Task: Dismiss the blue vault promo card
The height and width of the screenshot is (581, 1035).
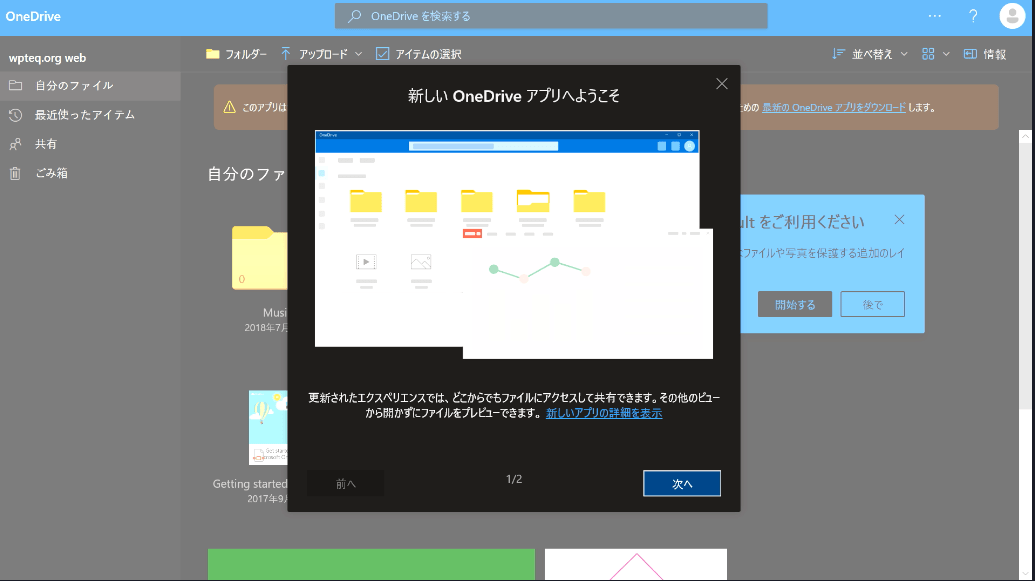Action: (x=899, y=219)
